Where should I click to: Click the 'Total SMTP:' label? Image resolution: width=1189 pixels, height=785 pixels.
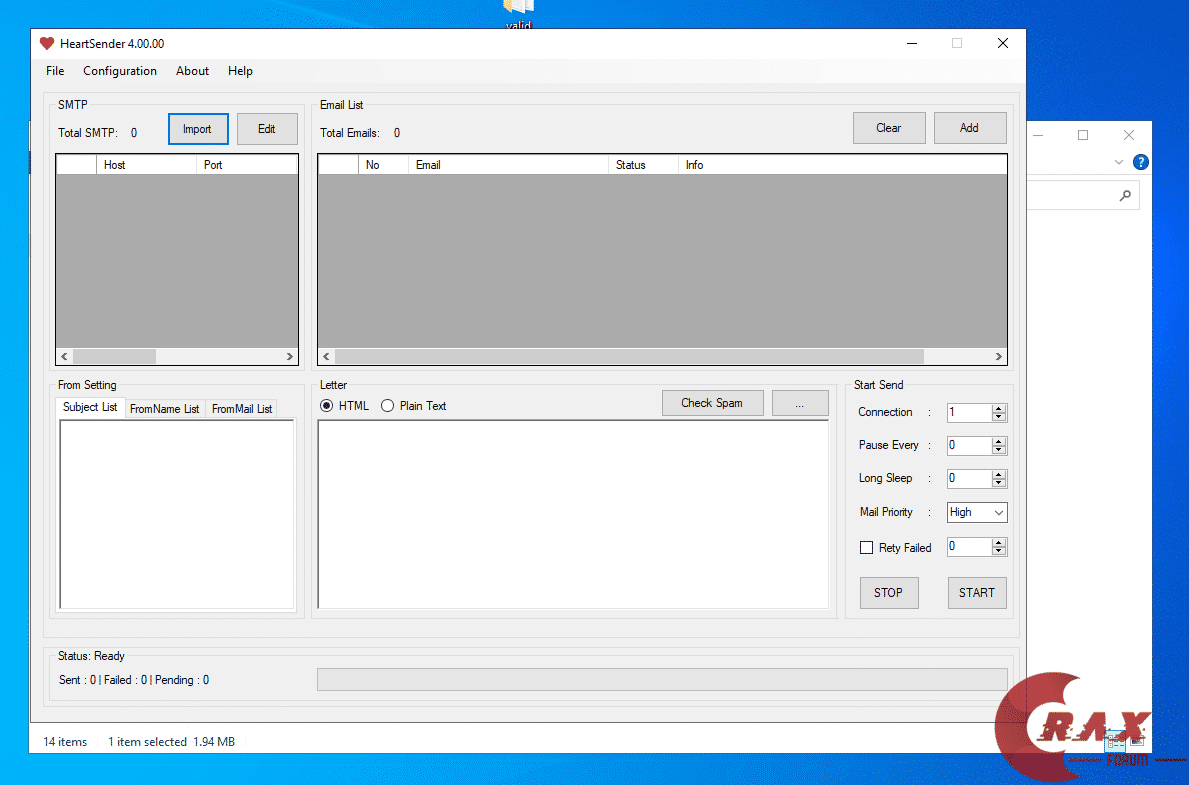[x=88, y=133]
